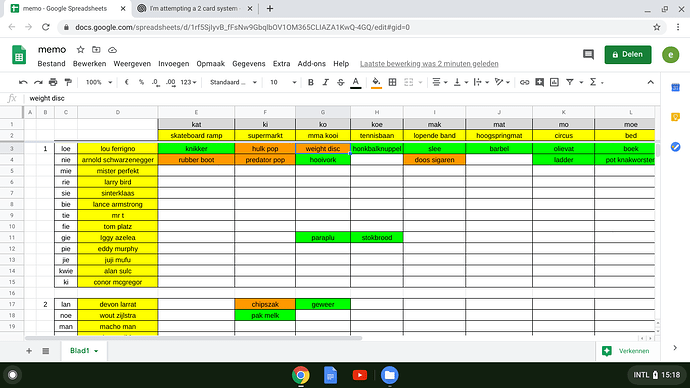
Task: Click the merge cells icon
Action: (x=409, y=82)
